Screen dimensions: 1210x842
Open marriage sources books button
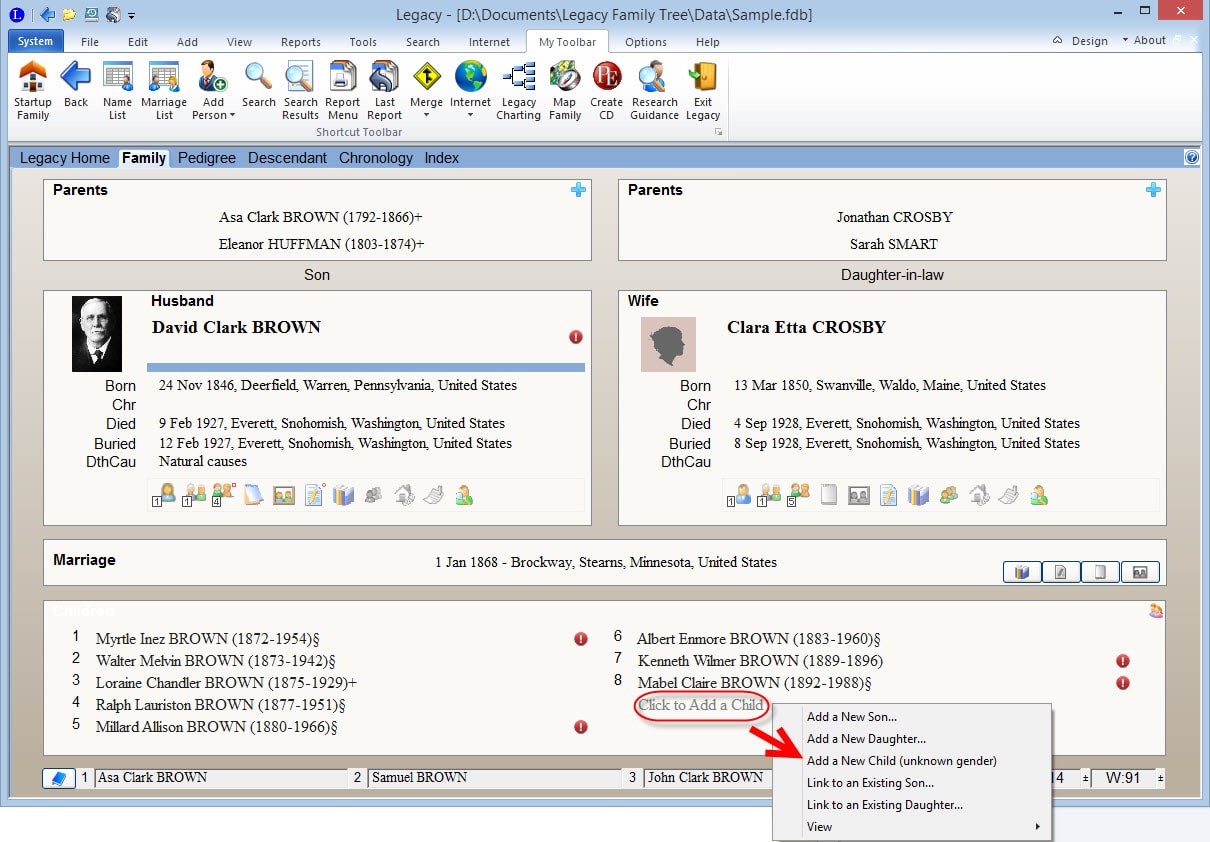click(x=1021, y=572)
